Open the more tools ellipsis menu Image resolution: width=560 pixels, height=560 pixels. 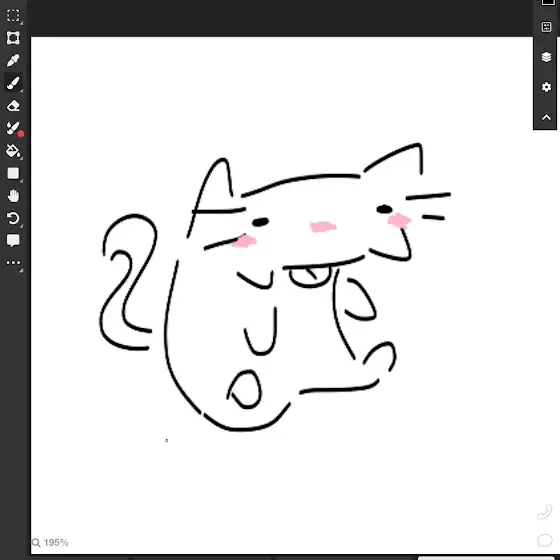click(13, 263)
